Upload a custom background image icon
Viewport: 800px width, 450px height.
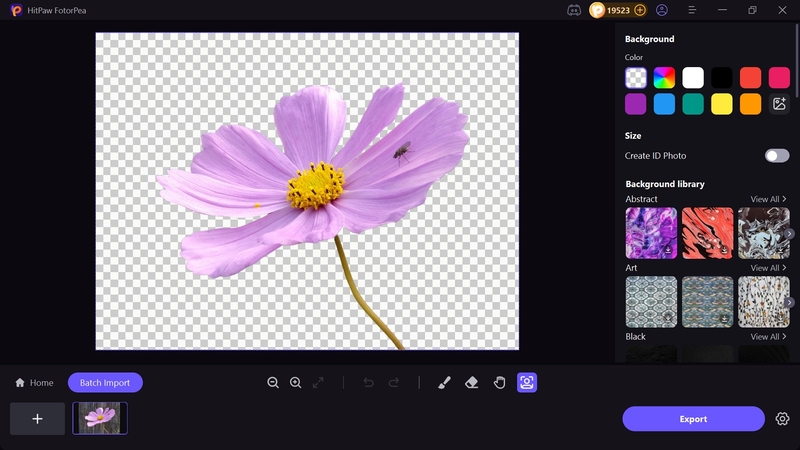click(779, 104)
